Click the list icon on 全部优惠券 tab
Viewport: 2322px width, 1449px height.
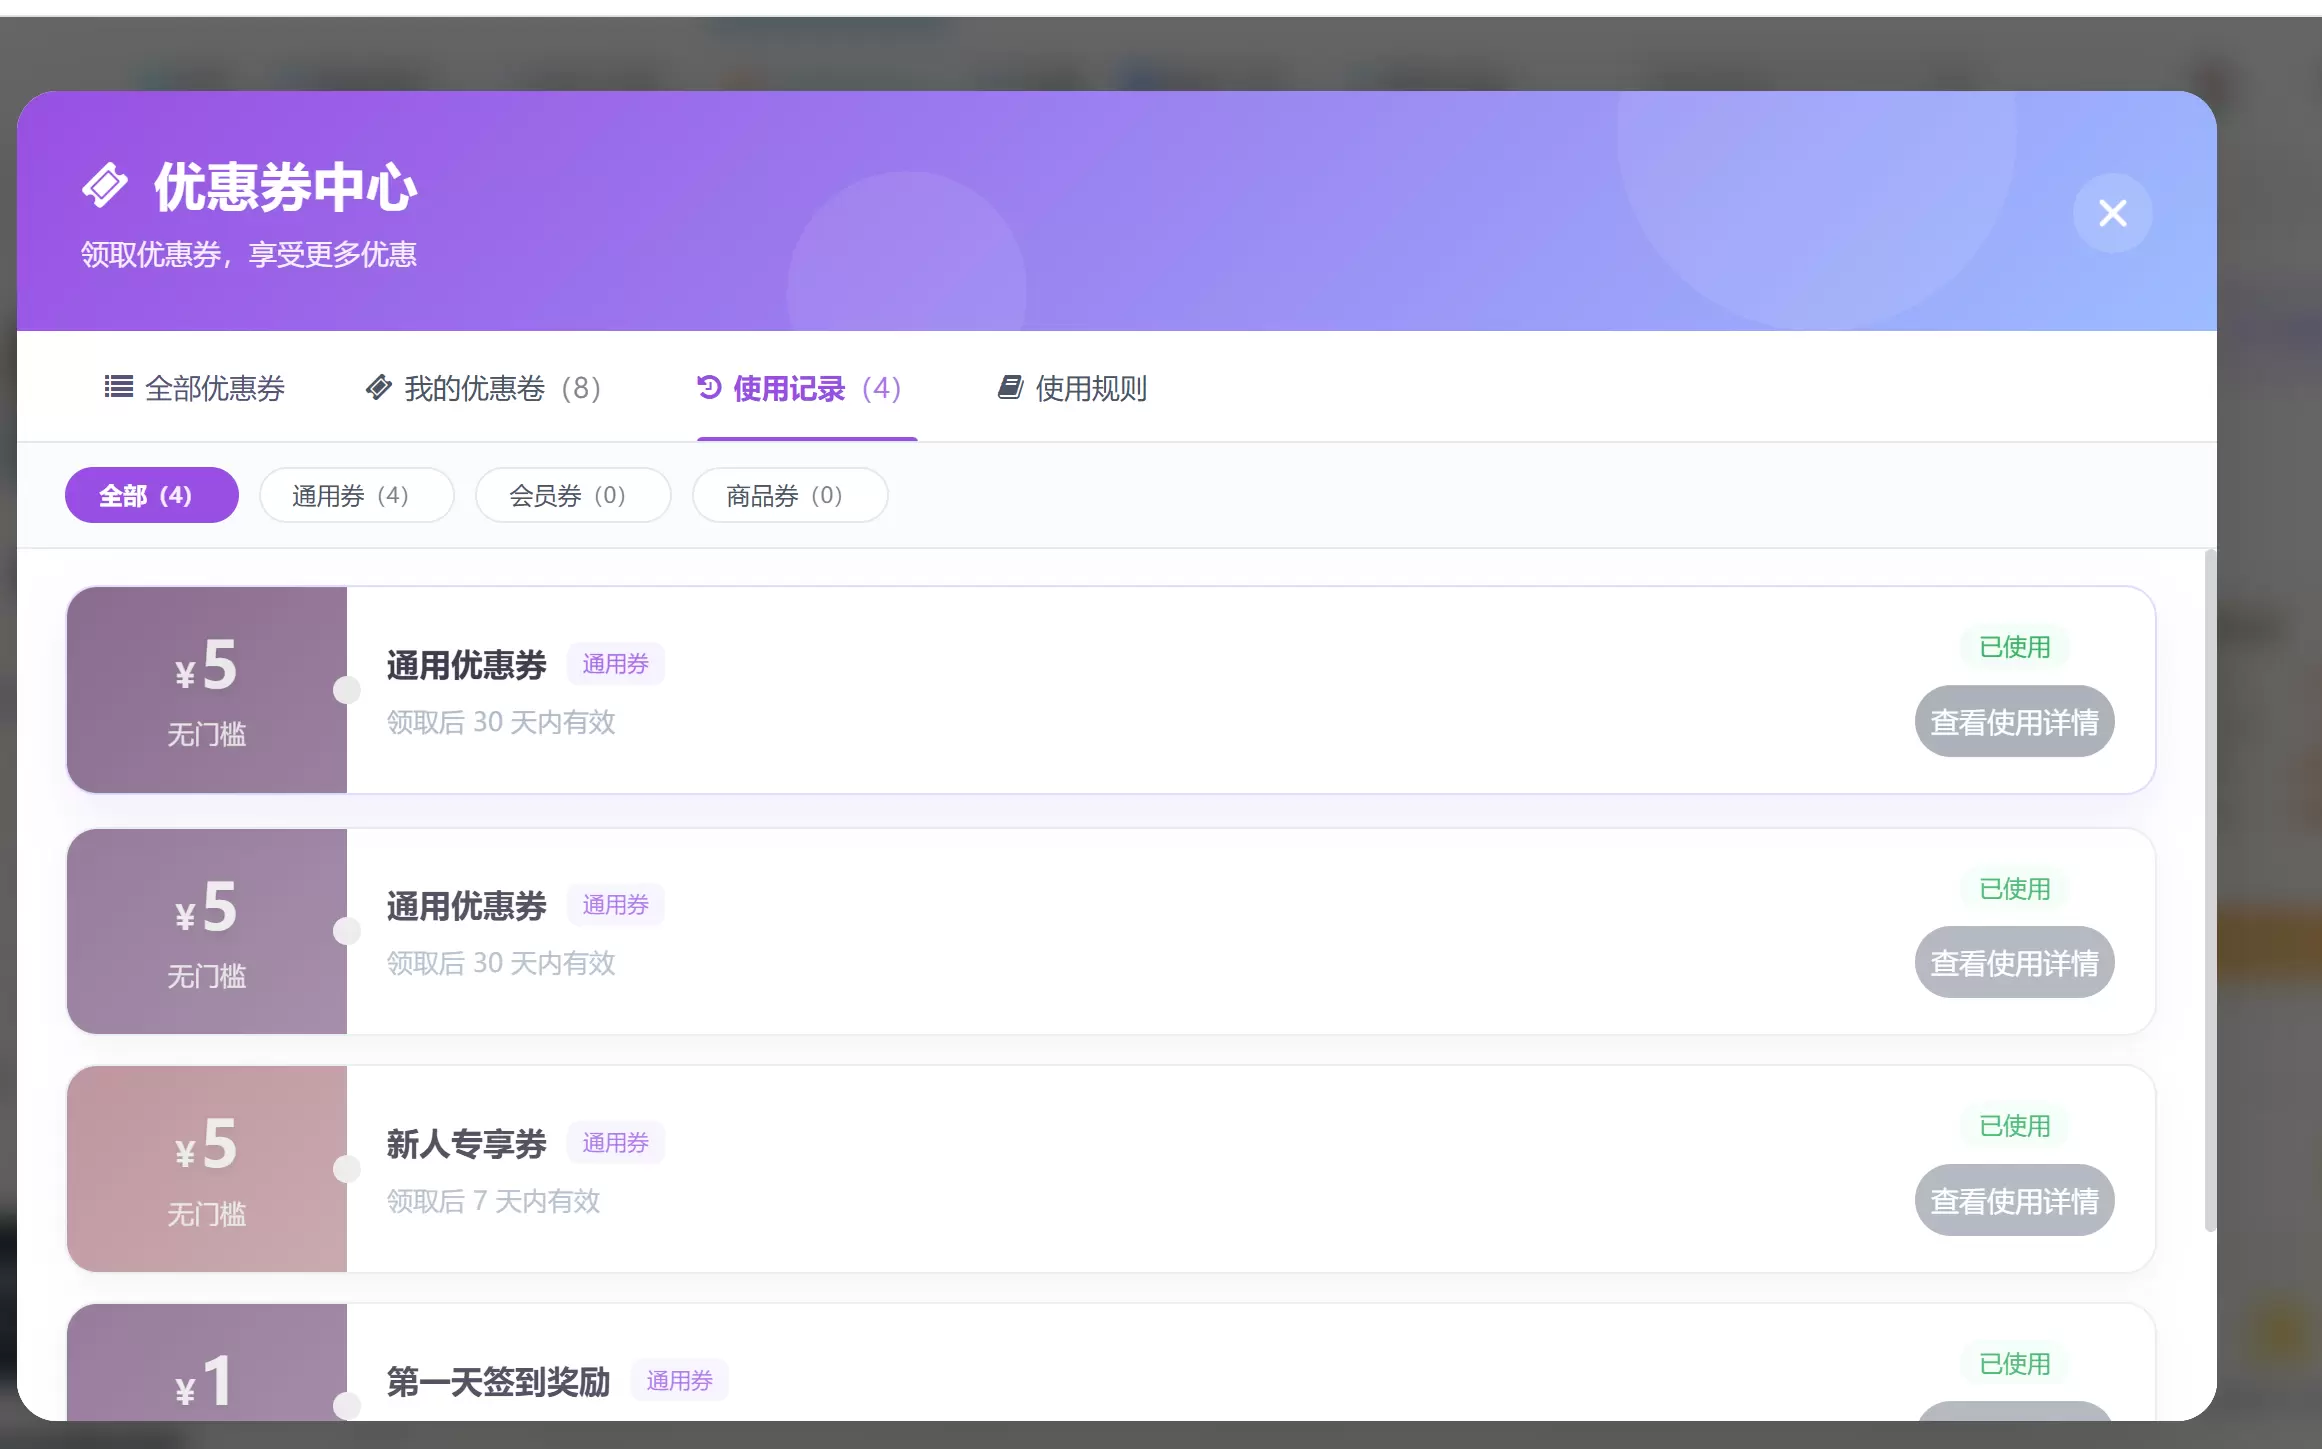pyautogui.click(x=119, y=387)
